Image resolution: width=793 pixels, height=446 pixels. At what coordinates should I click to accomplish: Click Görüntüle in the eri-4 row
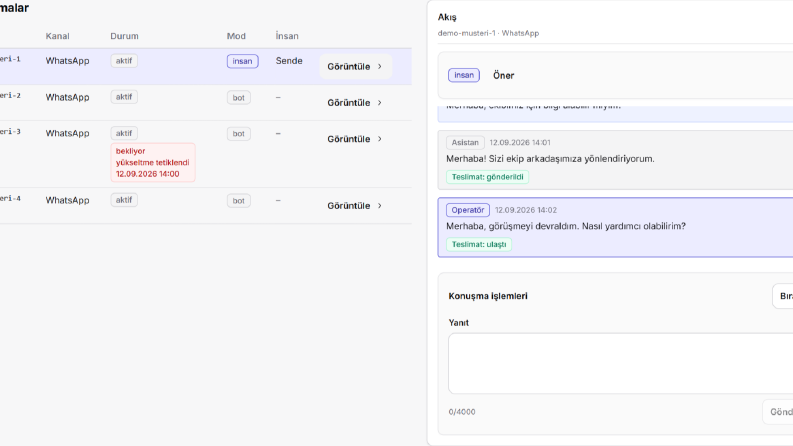pos(356,206)
